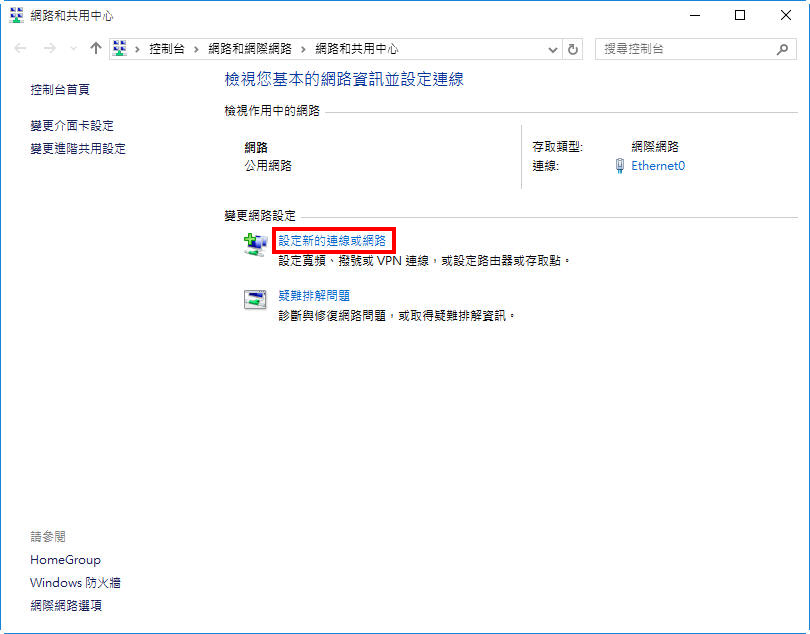Expand chevron after 控制台 breadcrumb
This screenshot has height=634, width=810.
[196, 49]
